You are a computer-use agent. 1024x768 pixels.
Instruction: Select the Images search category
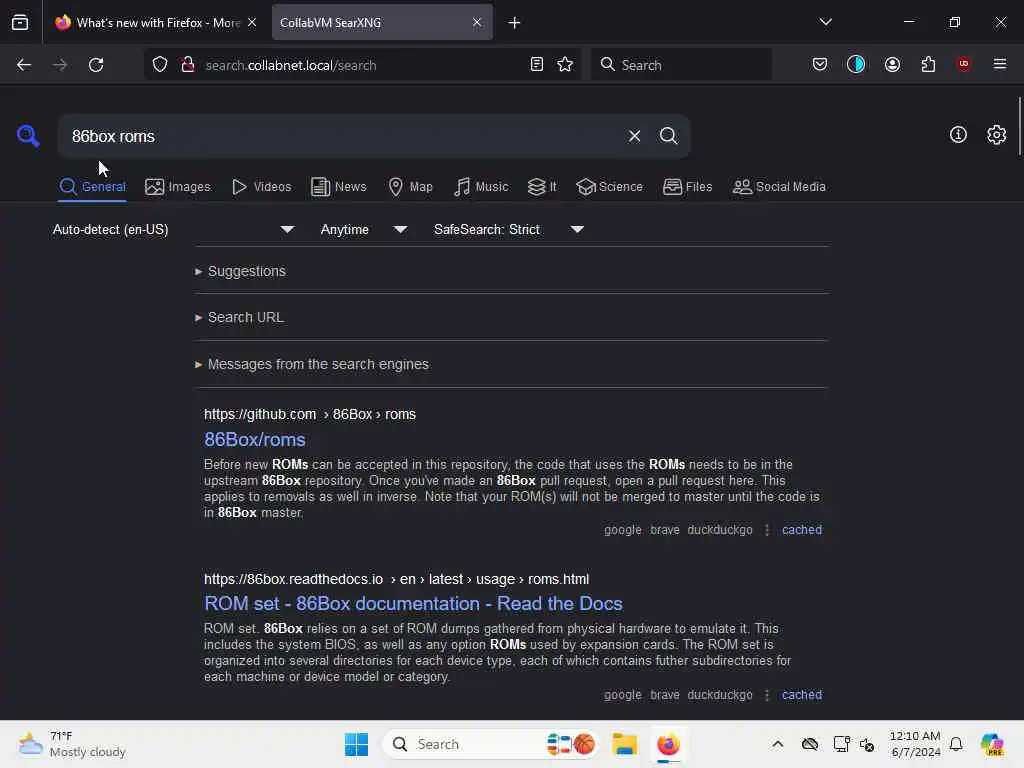(x=178, y=187)
